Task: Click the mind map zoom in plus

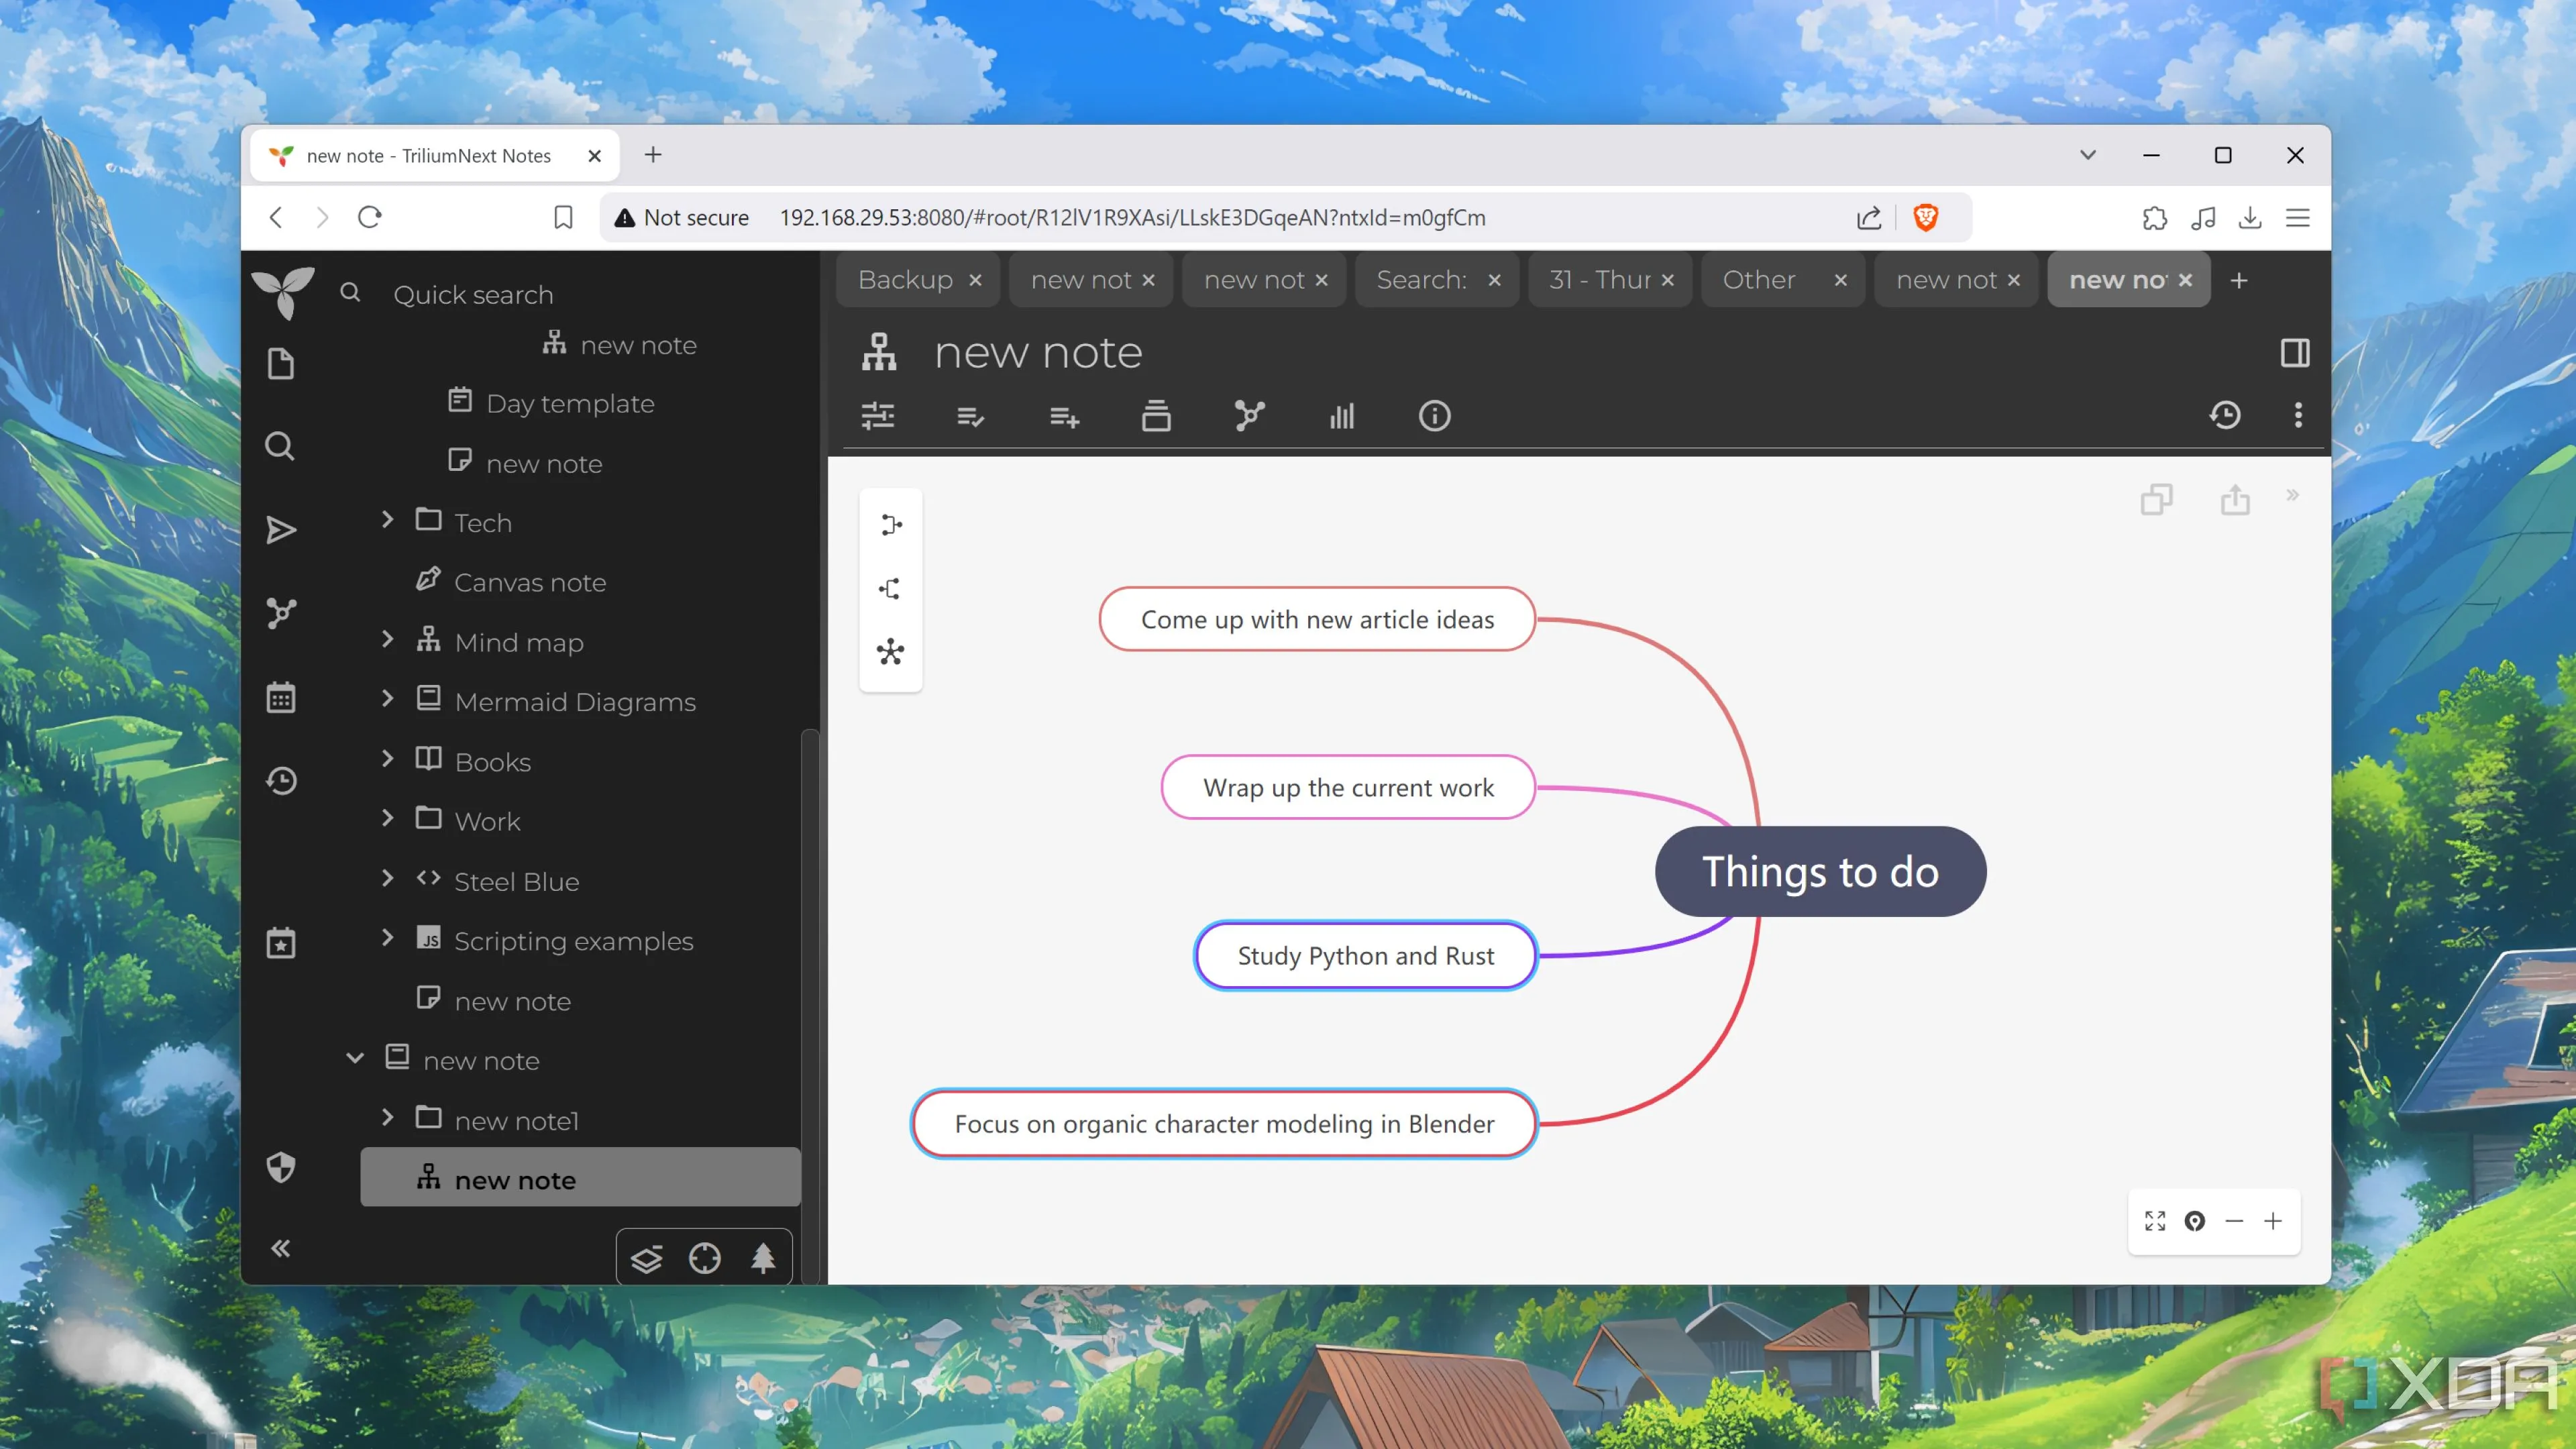Action: coord(2273,1221)
